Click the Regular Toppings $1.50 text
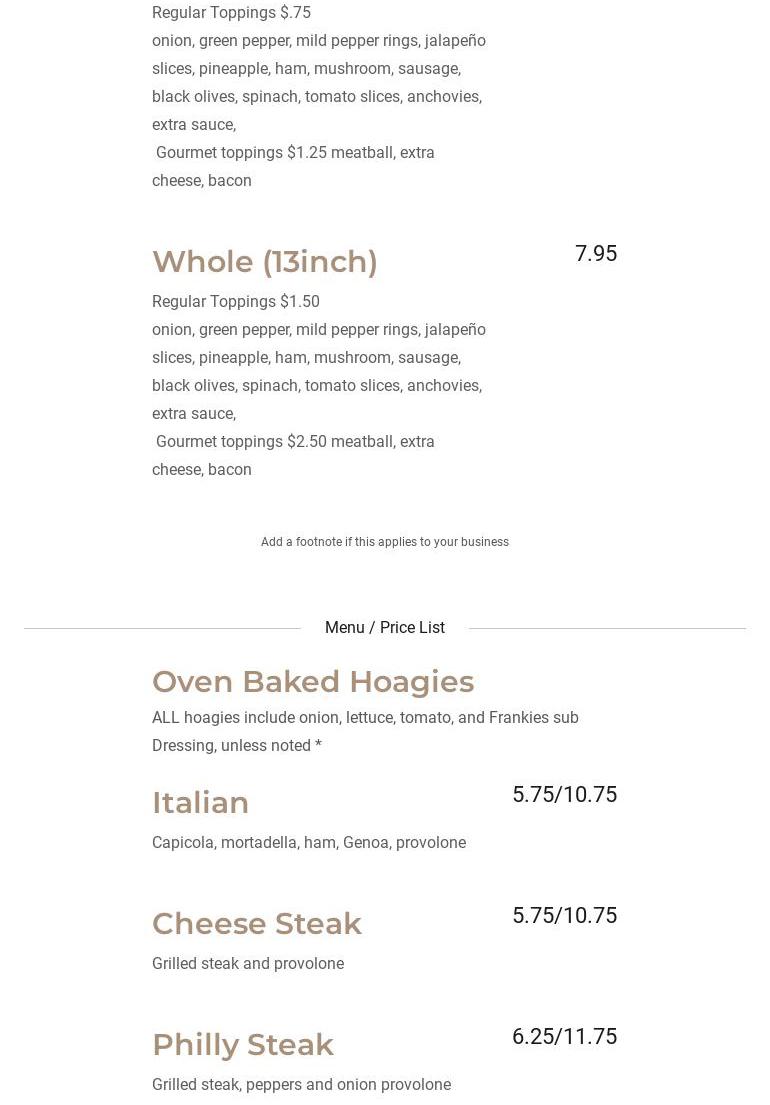This screenshot has width=770, height=1105. tap(236, 302)
